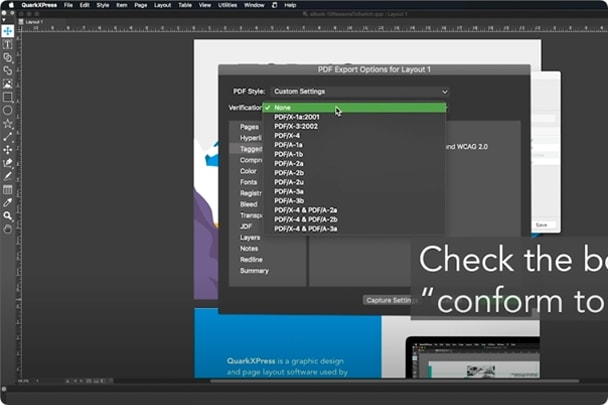Open Fonts in the options list
The height and width of the screenshot is (405, 608).
point(248,182)
